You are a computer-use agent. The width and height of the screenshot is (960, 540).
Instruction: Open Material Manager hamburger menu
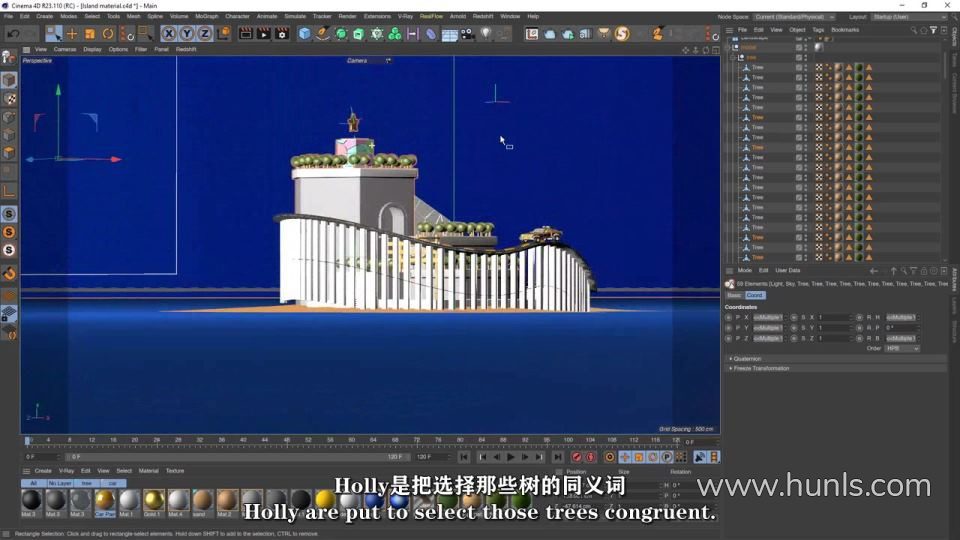point(26,471)
